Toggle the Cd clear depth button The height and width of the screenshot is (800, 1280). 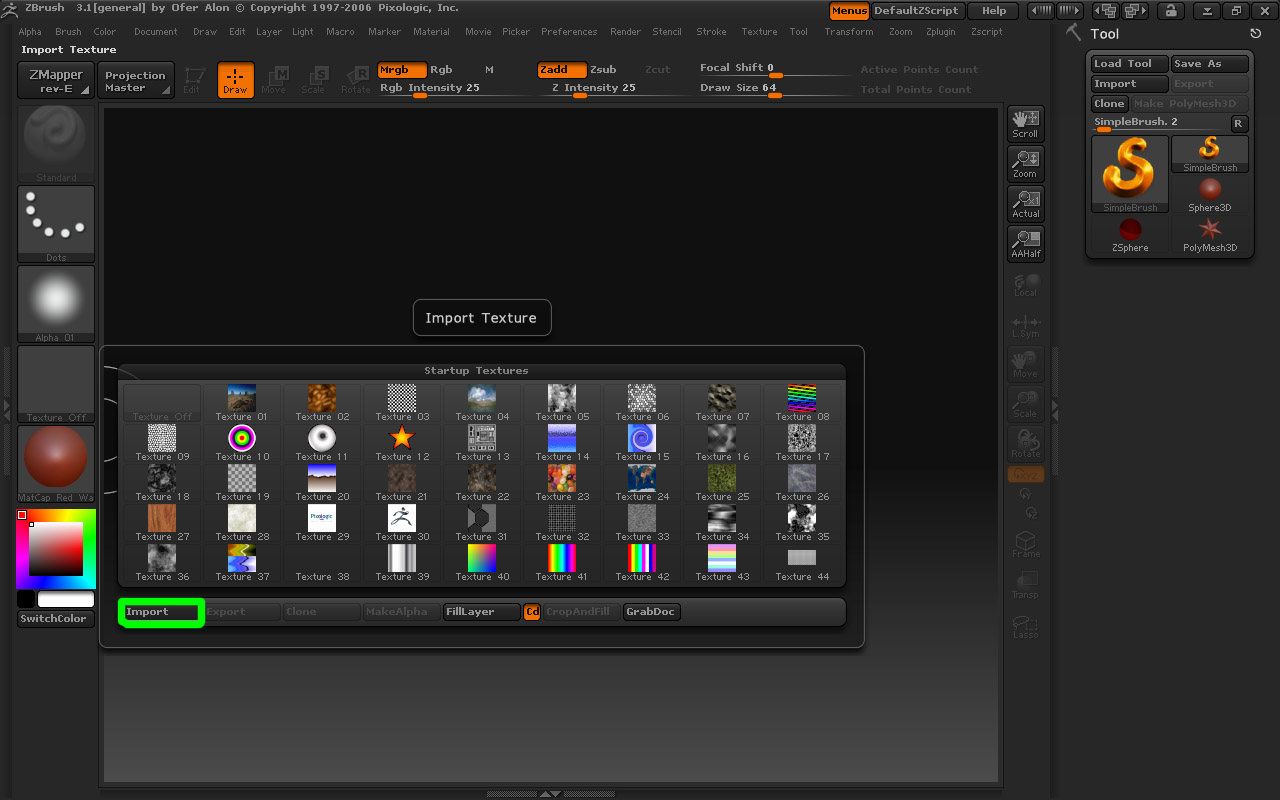532,612
